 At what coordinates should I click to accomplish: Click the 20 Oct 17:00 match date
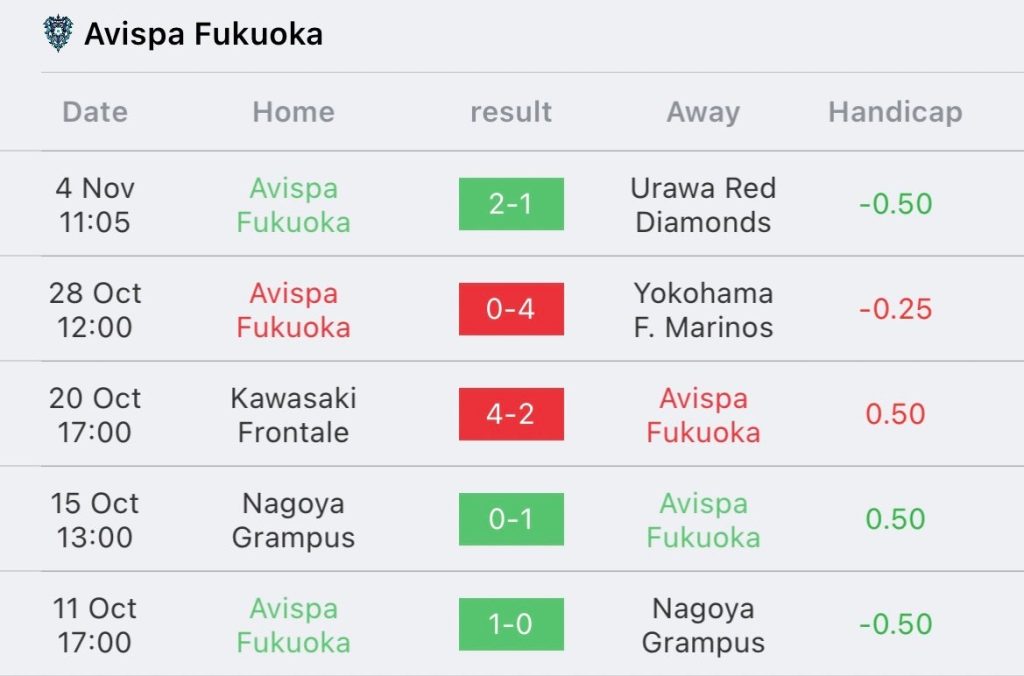(x=95, y=415)
